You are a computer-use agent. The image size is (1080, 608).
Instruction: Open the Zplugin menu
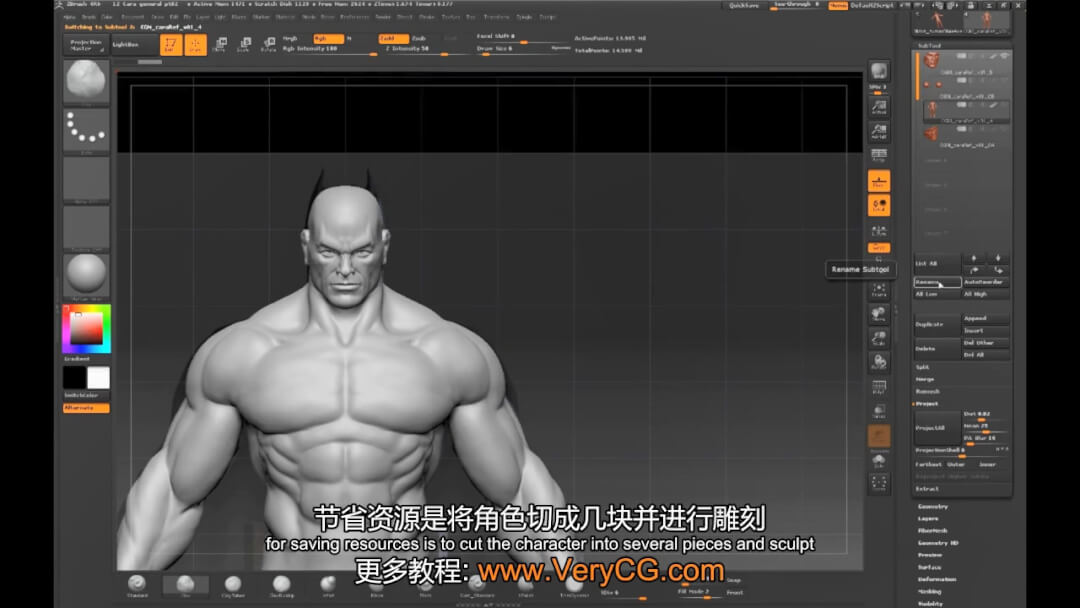(525, 17)
